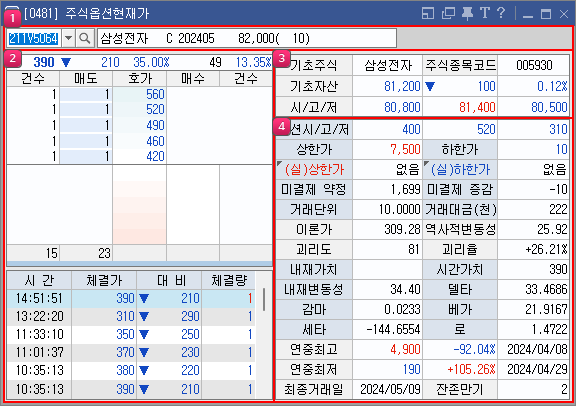Screen dimensions: 576x406
Task: Click the T font size icon
Action: (x=485, y=13)
